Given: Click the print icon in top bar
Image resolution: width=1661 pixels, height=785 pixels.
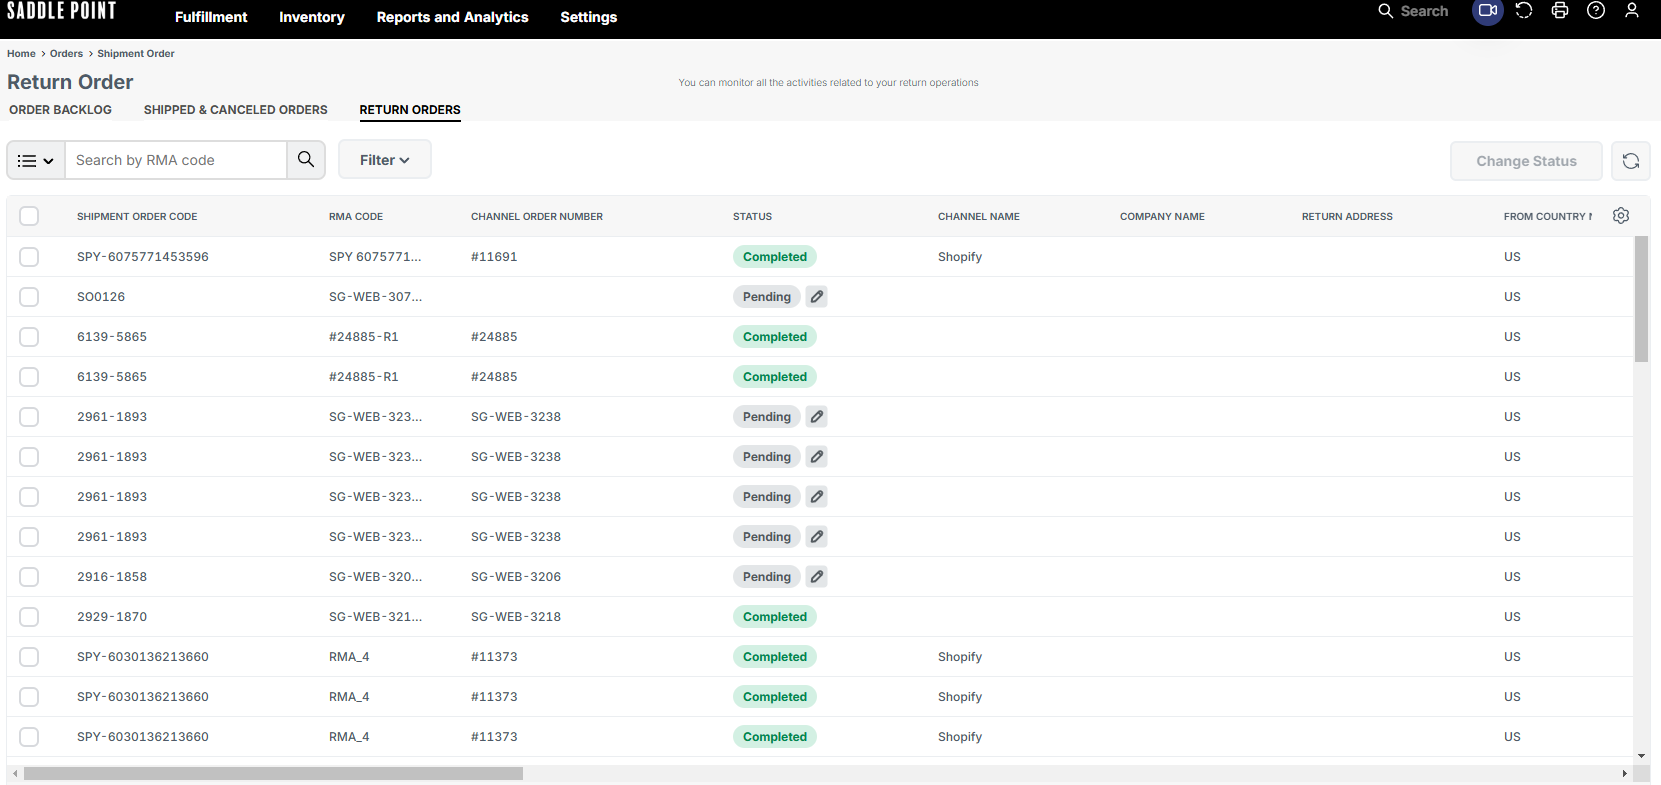Looking at the screenshot, I should pos(1559,11).
